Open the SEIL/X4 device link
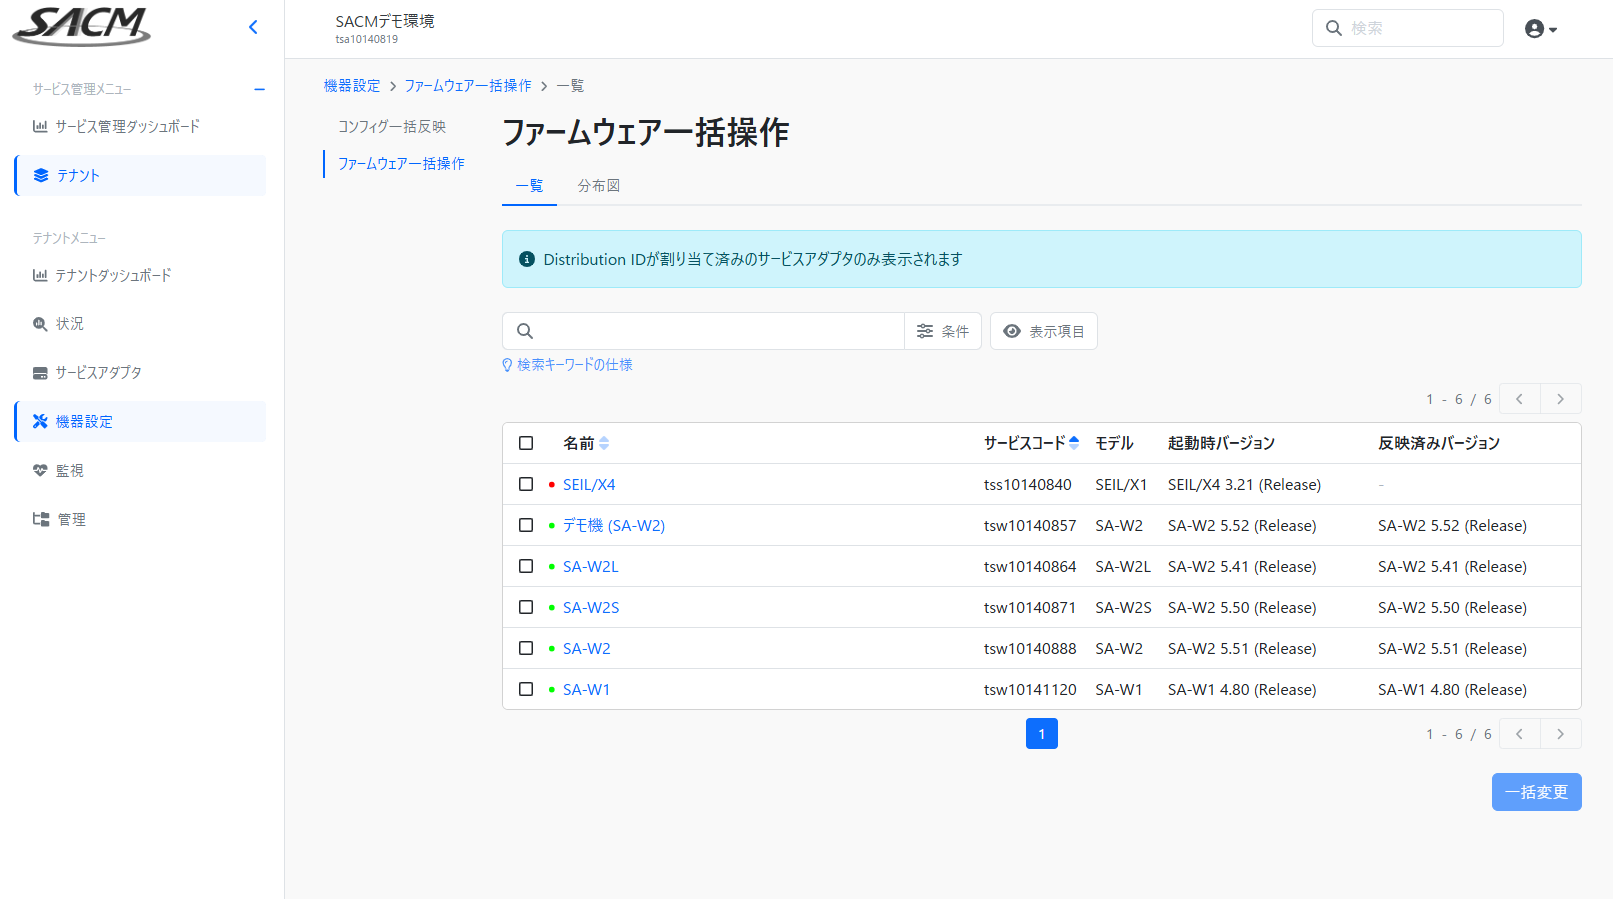Viewport: 1613px width, 899px height. tap(589, 485)
